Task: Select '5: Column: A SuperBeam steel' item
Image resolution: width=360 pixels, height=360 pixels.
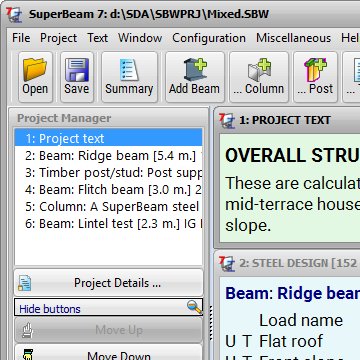Action: click(108, 207)
